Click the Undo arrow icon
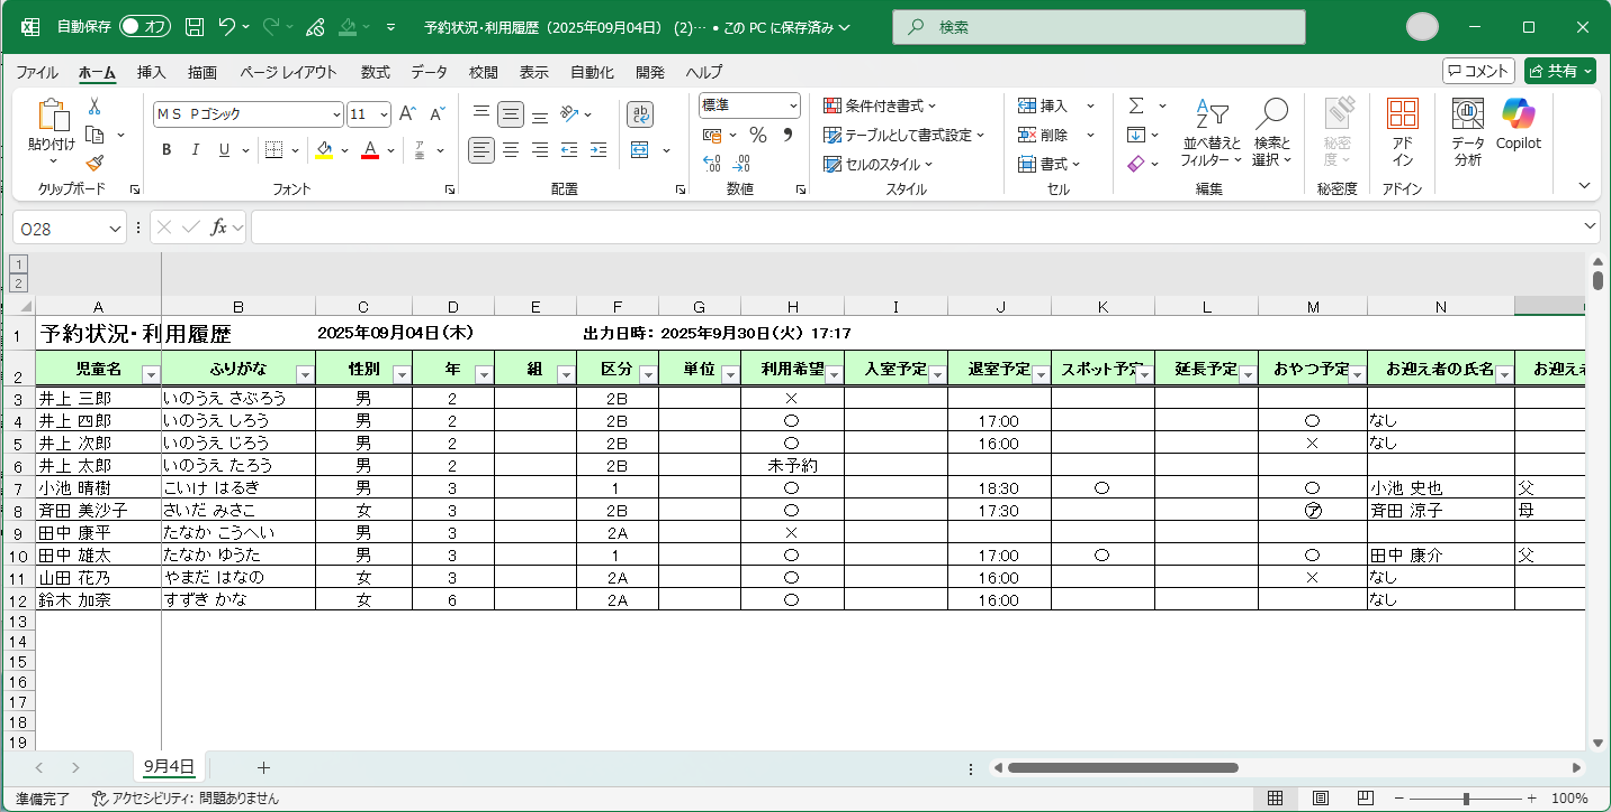The width and height of the screenshot is (1611, 812). coord(227,27)
